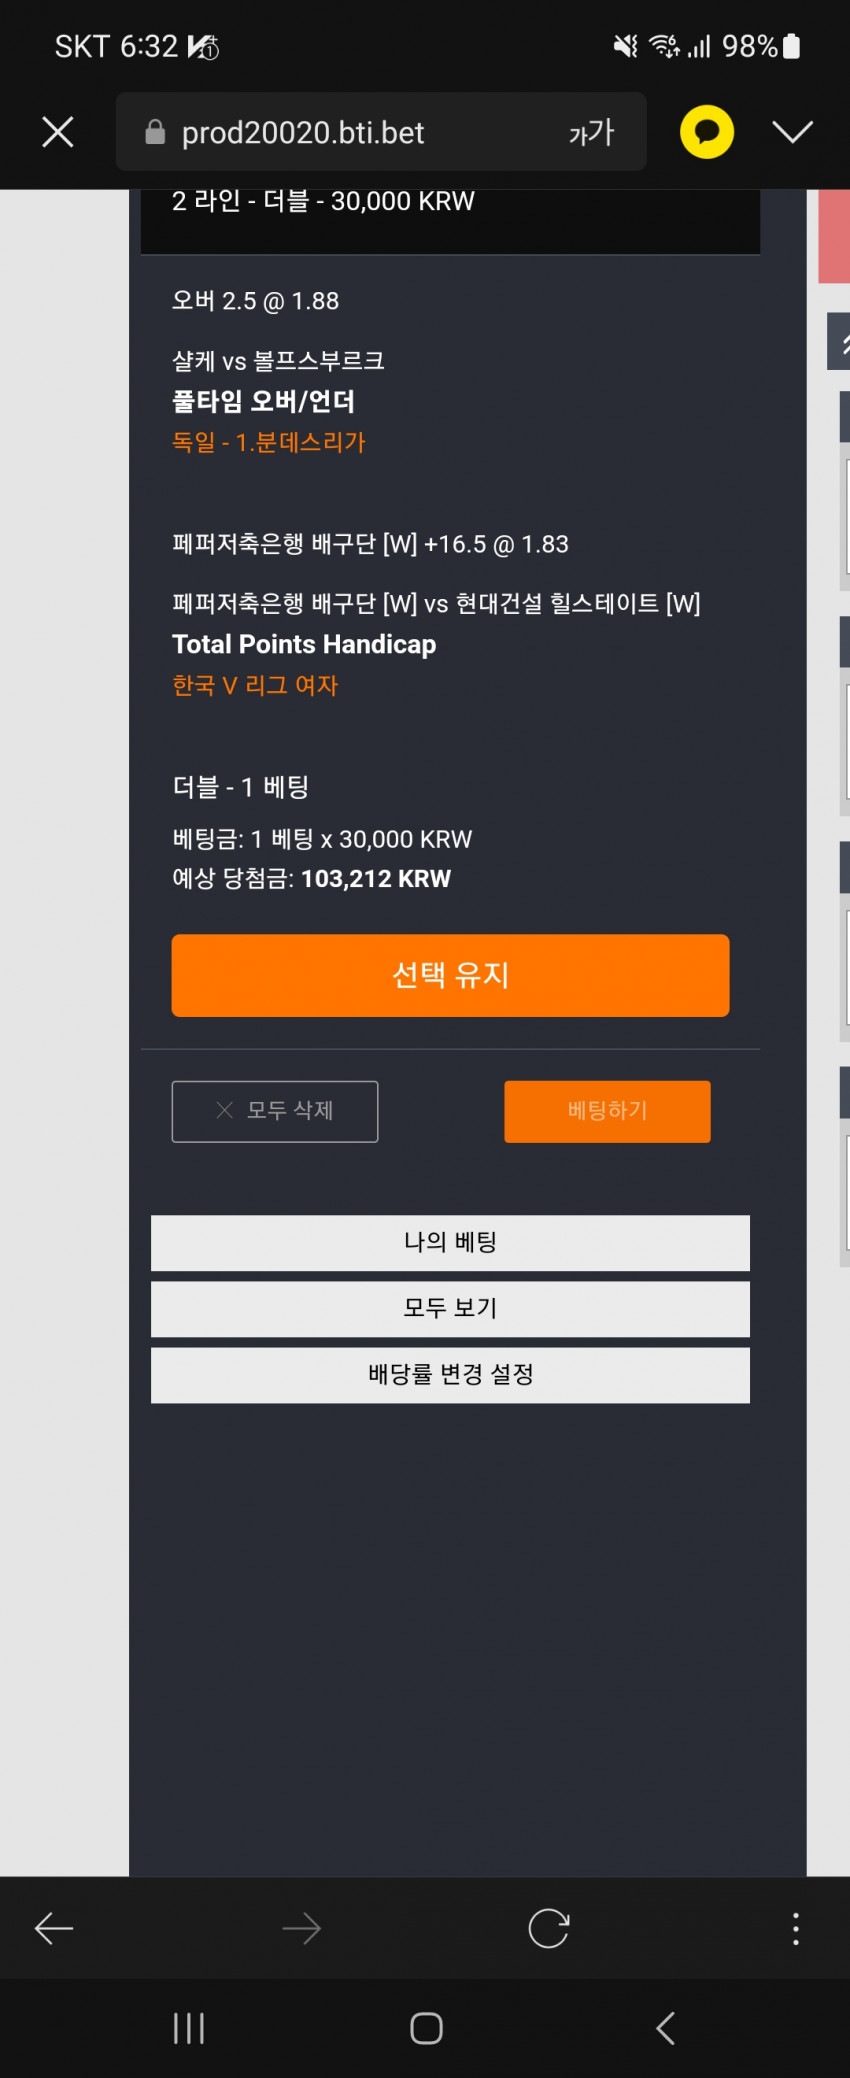Open the 가가 font size control
Viewport: 850px width, 2078px height.
(591, 132)
